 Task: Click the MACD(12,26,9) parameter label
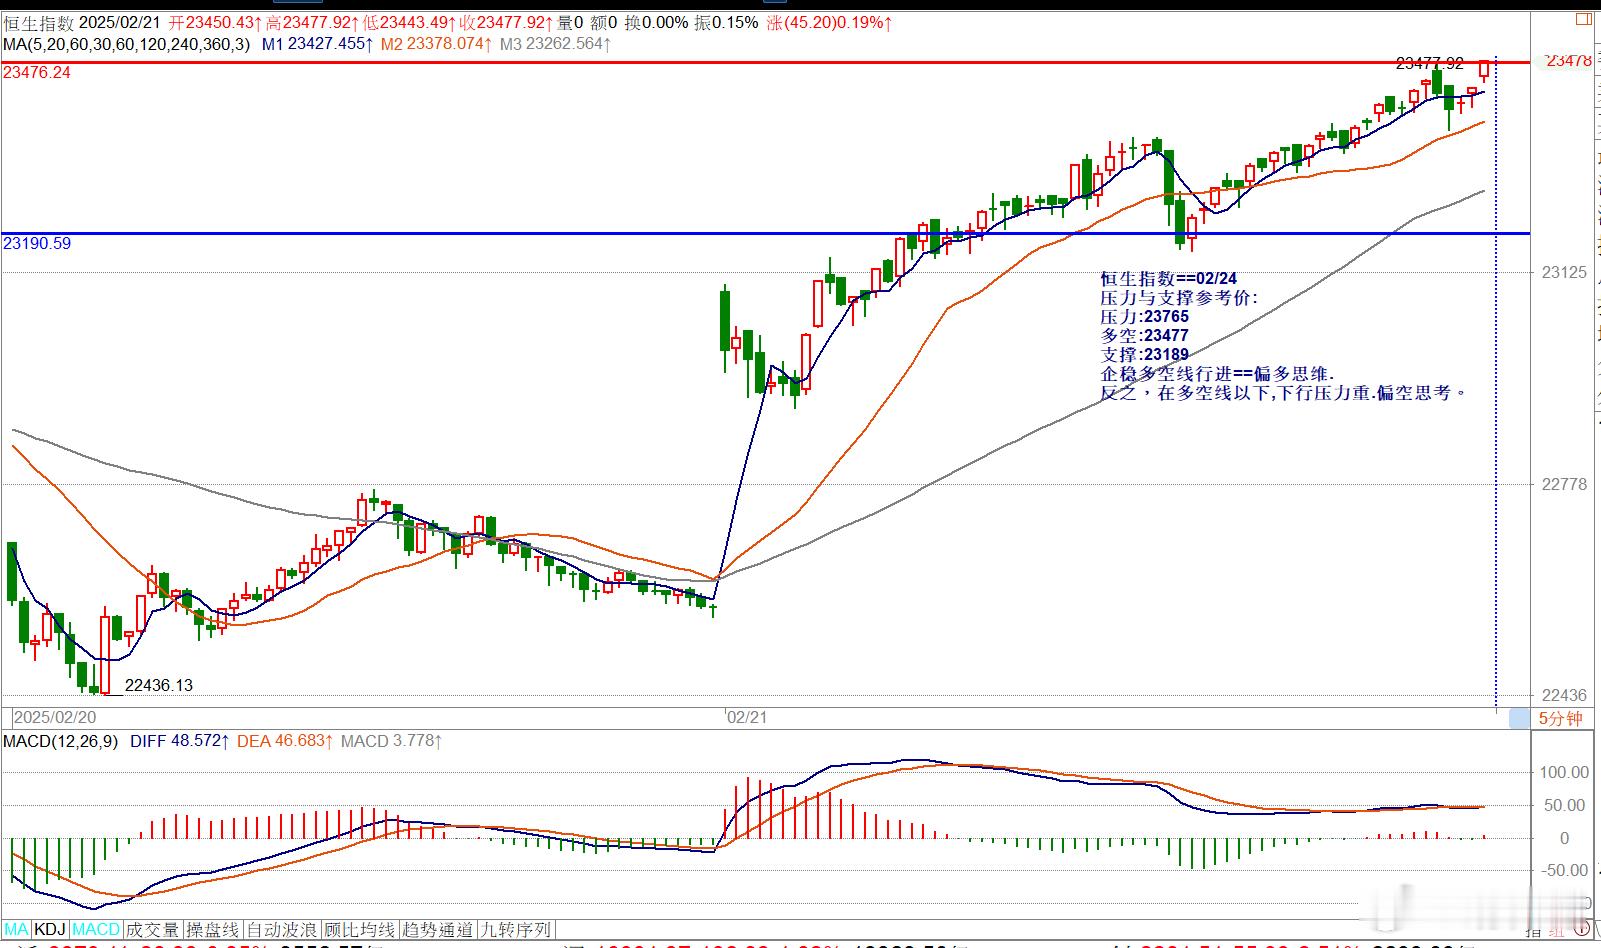(x=61, y=741)
